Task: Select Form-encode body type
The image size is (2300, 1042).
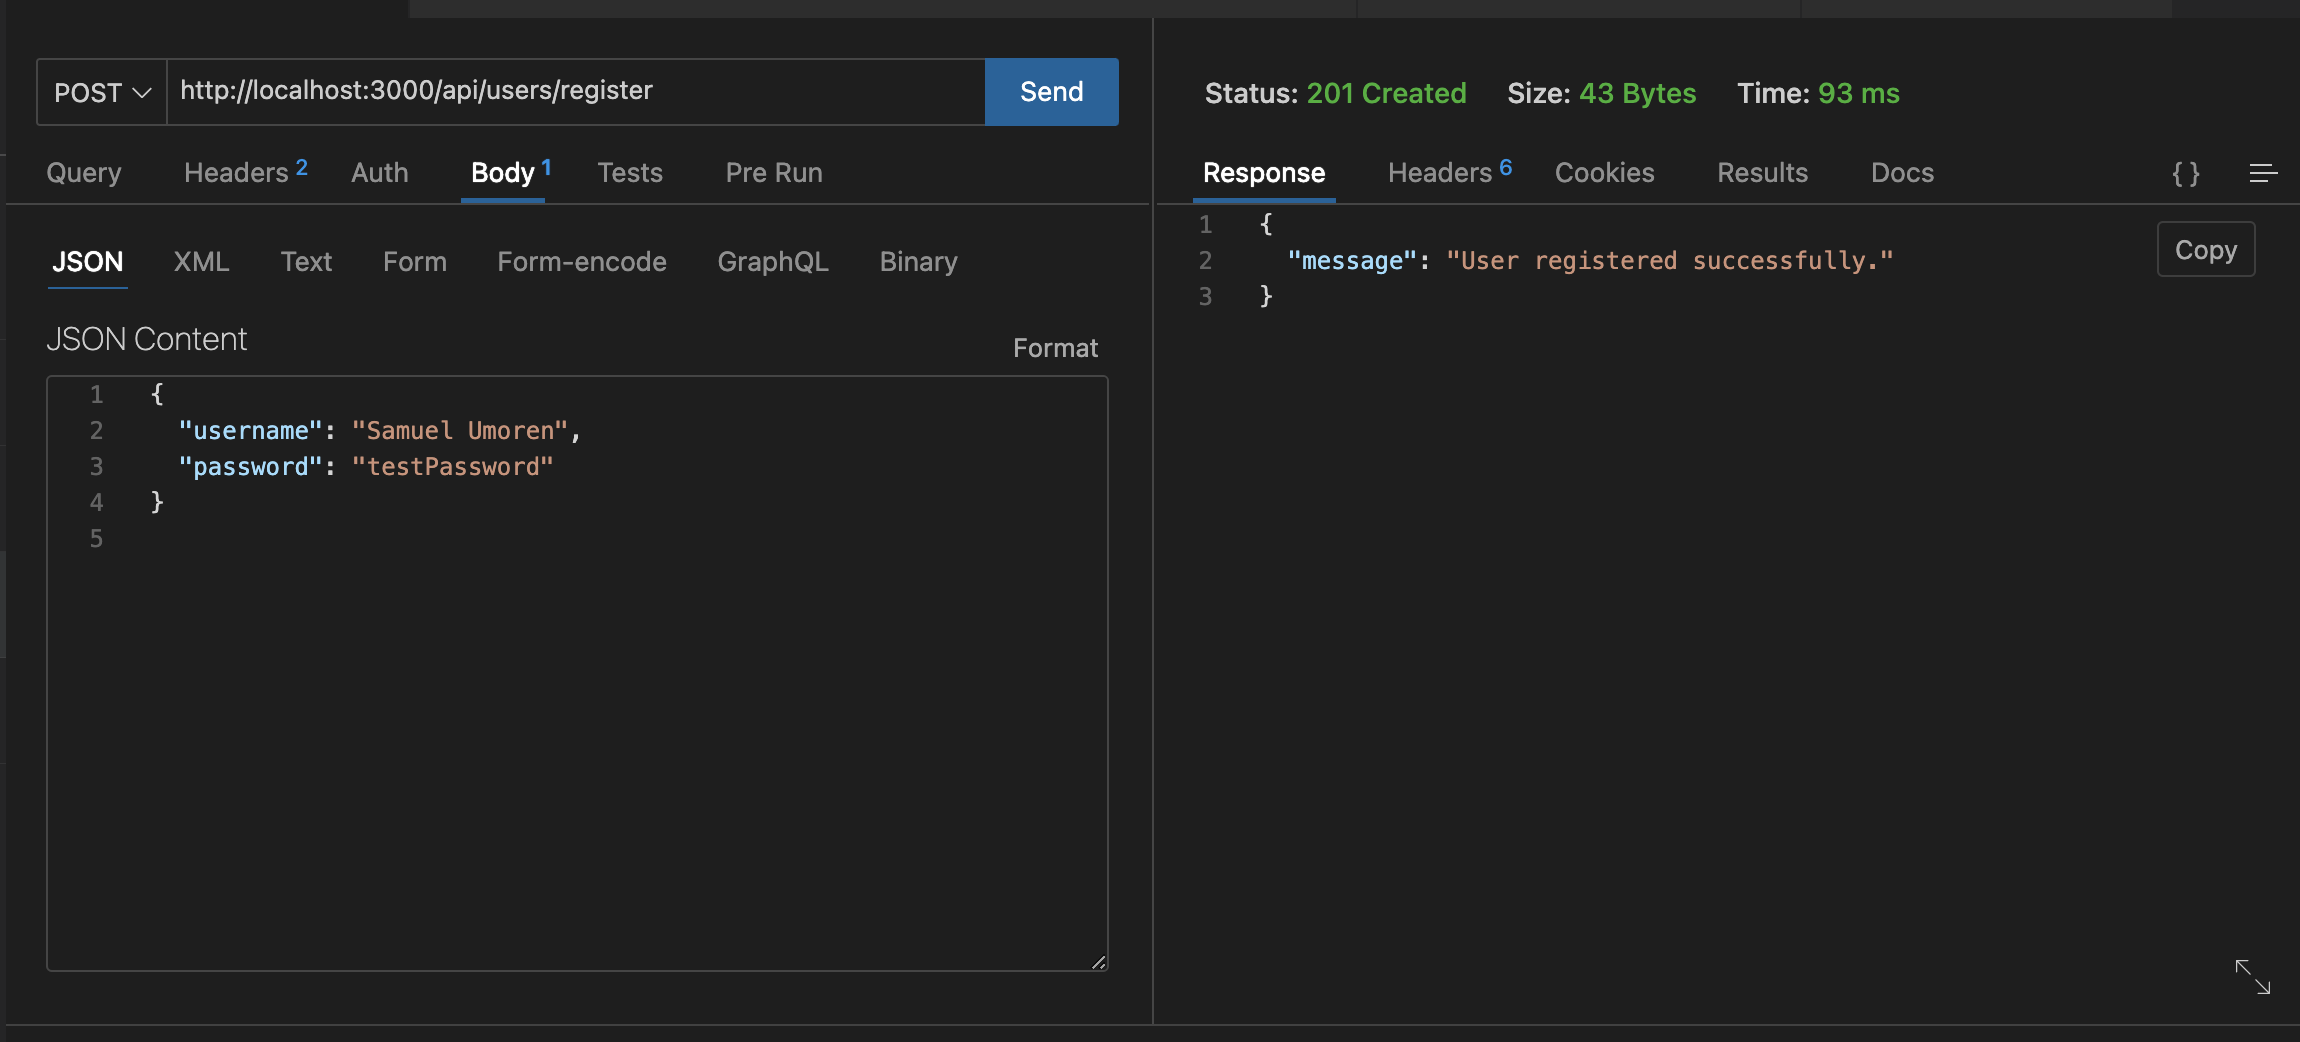Action: [582, 262]
